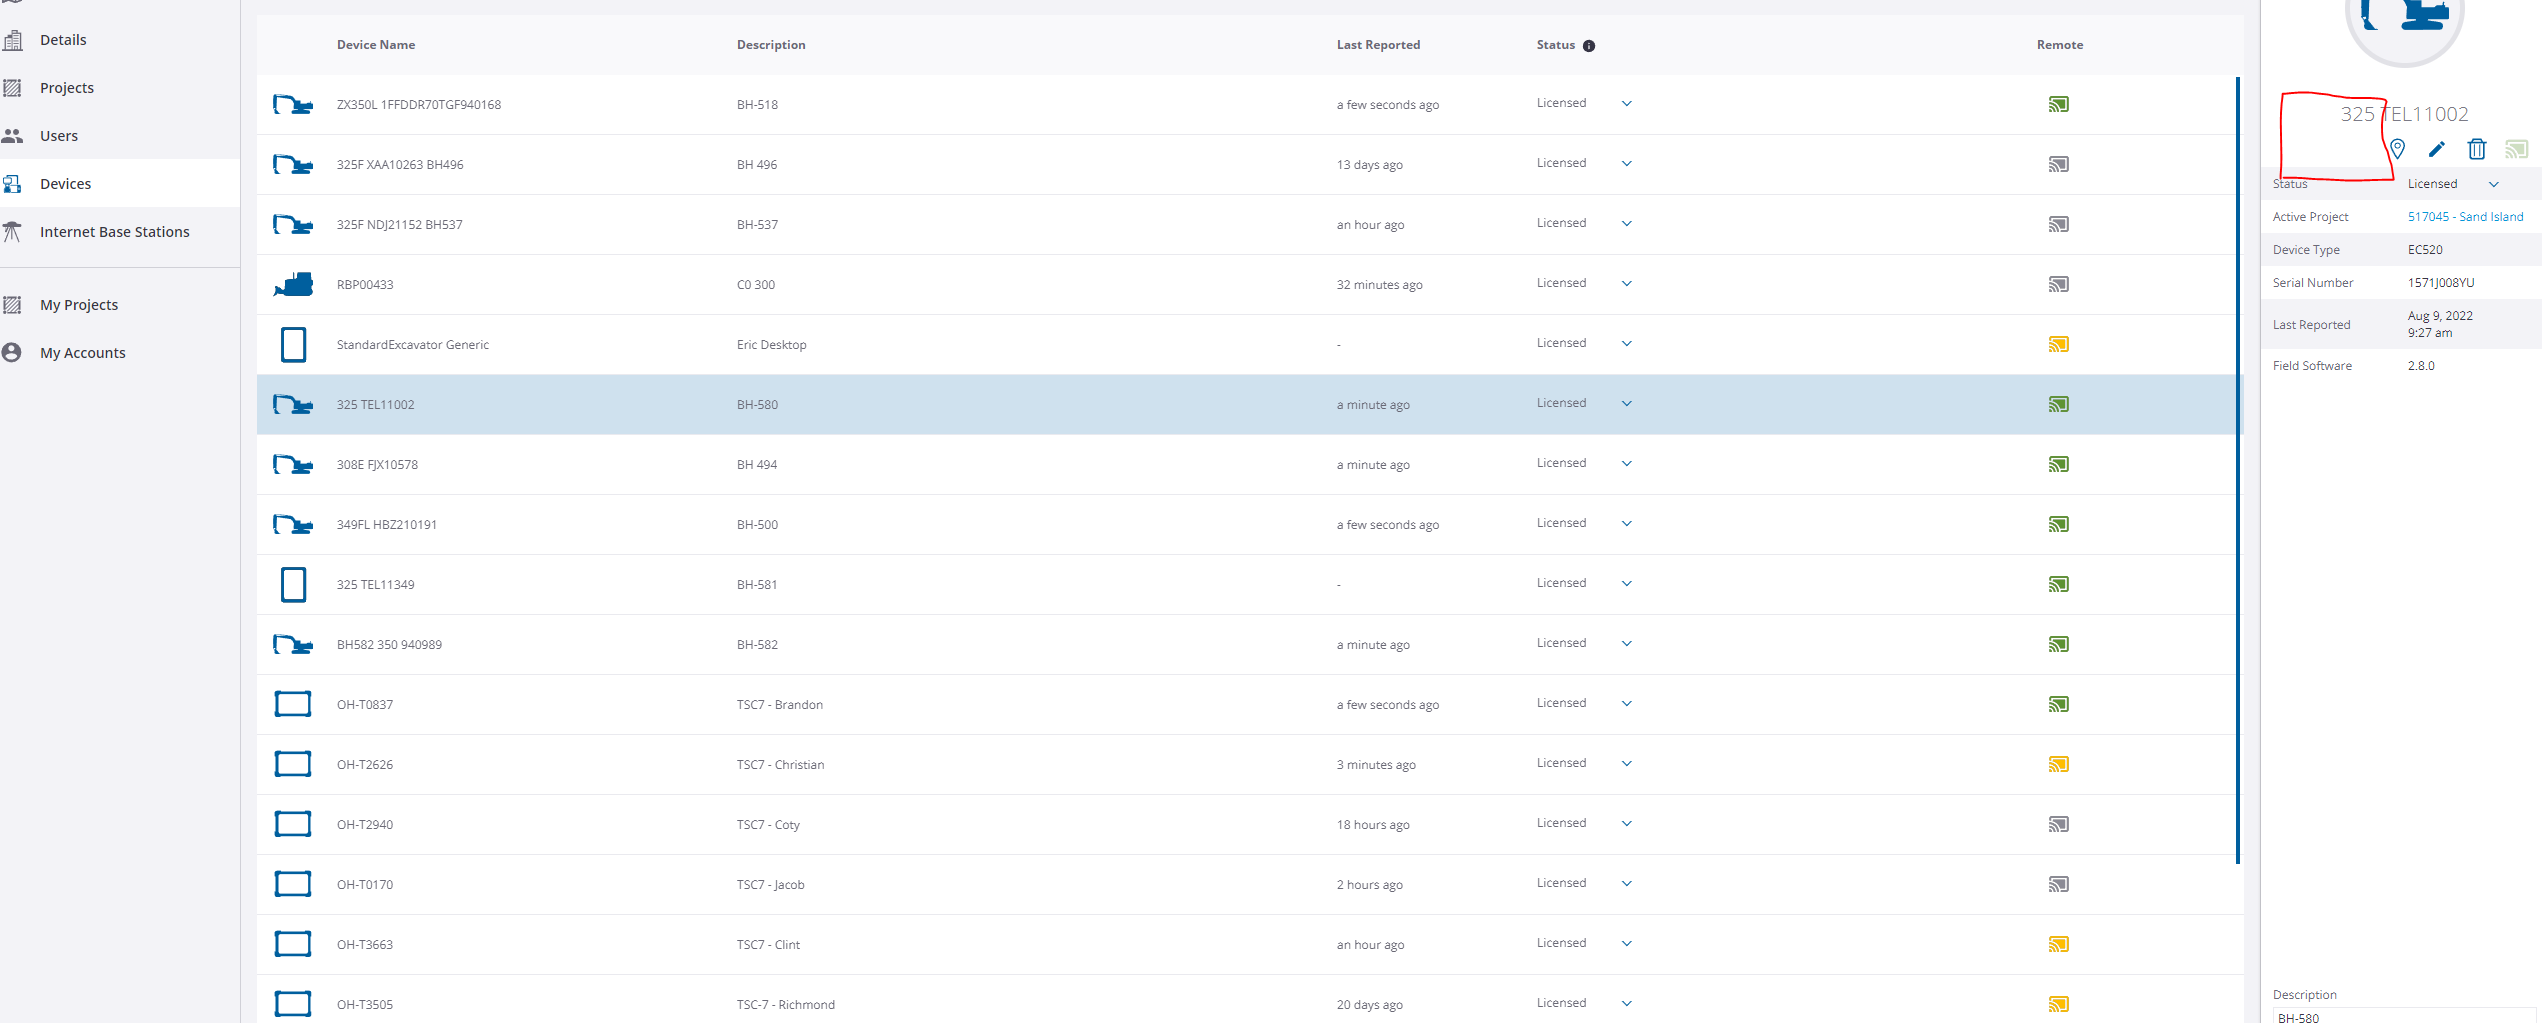Open remote access for ZX350L 1FFDDR70TGF940168
This screenshot has width=2542, height=1023.
click(2058, 104)
